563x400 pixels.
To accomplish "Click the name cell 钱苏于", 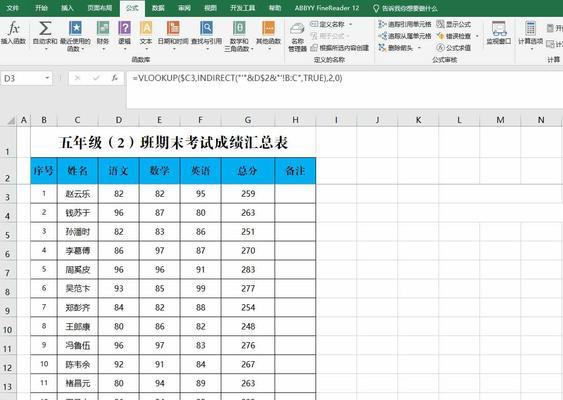I will [x=78, y=213].
